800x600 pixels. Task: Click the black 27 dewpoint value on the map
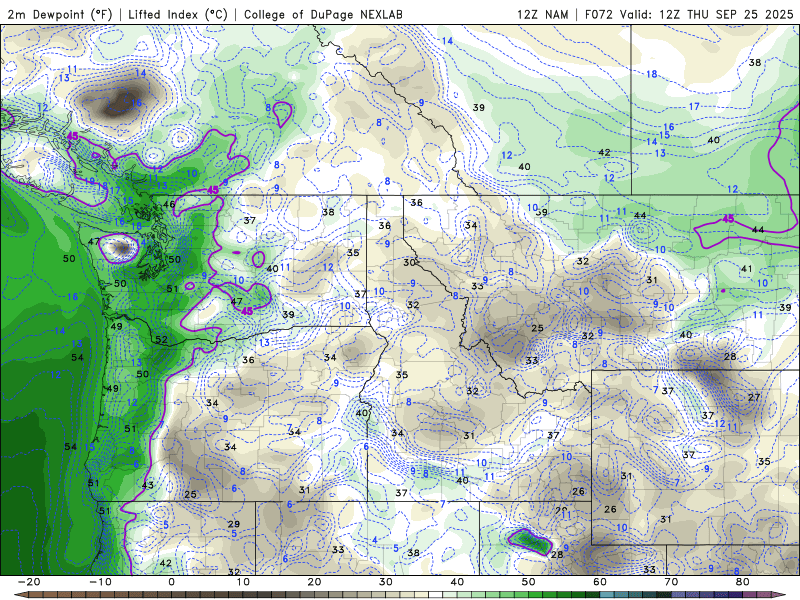tap(754, 397)
